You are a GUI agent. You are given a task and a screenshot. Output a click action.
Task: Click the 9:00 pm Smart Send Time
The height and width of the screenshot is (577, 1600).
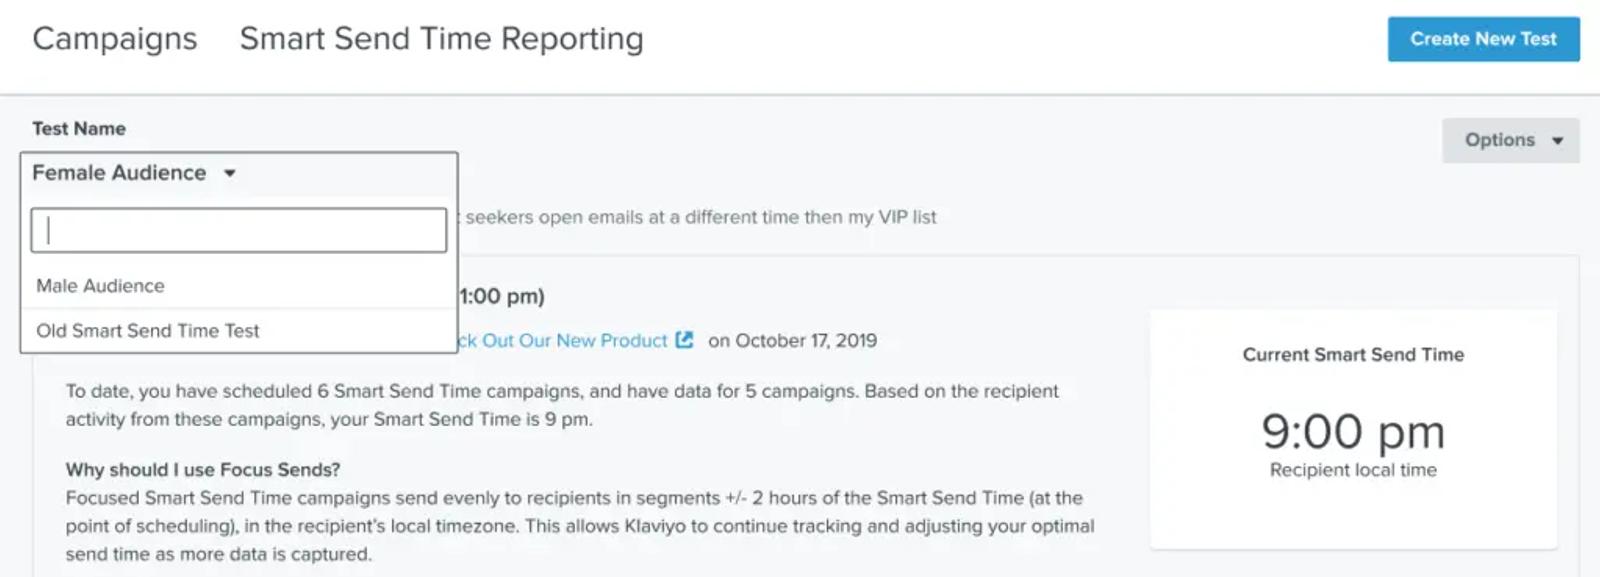point(1353,432)
